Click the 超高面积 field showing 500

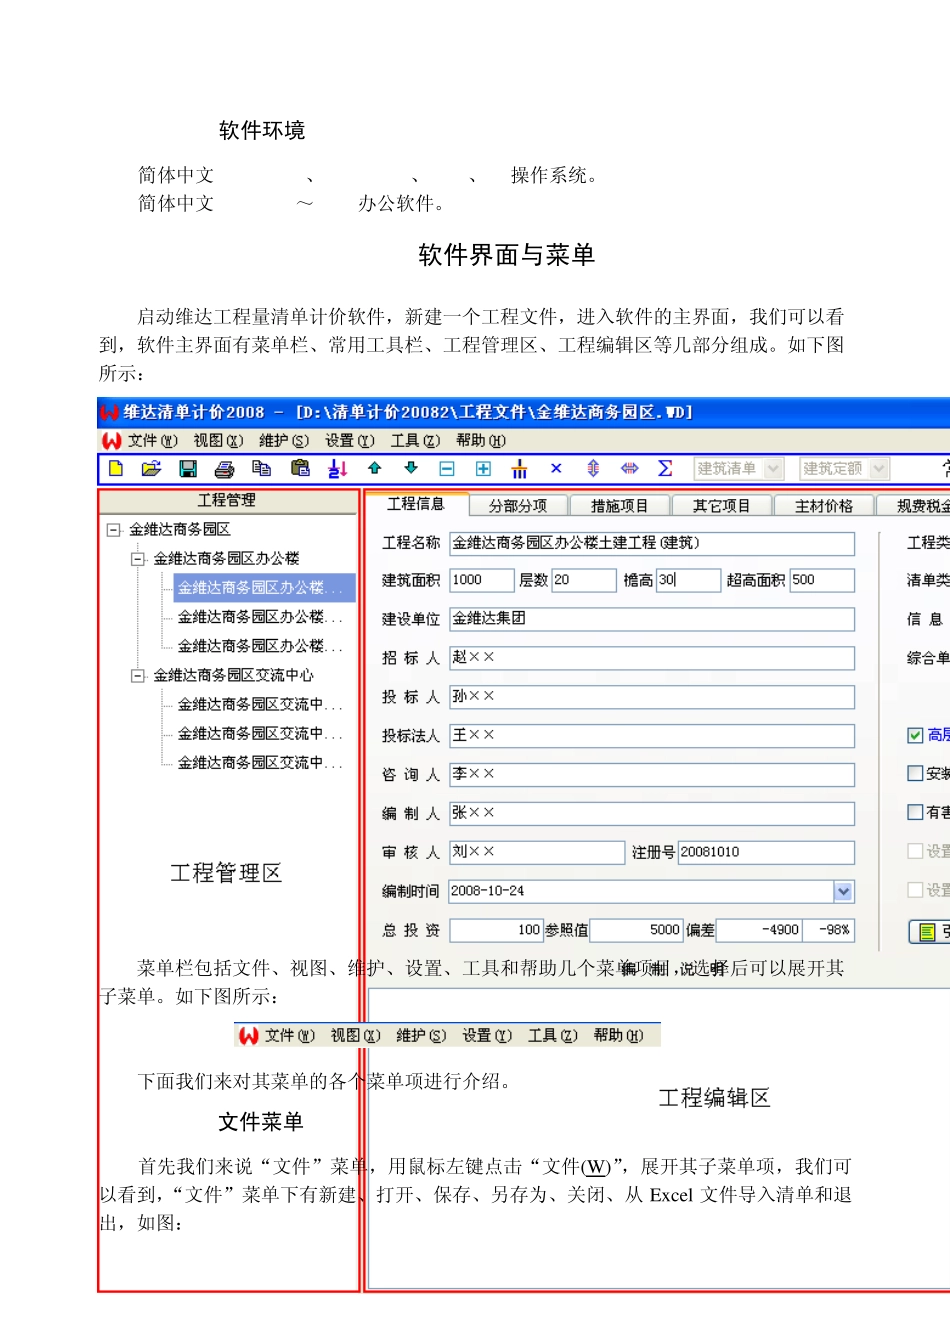822,580
